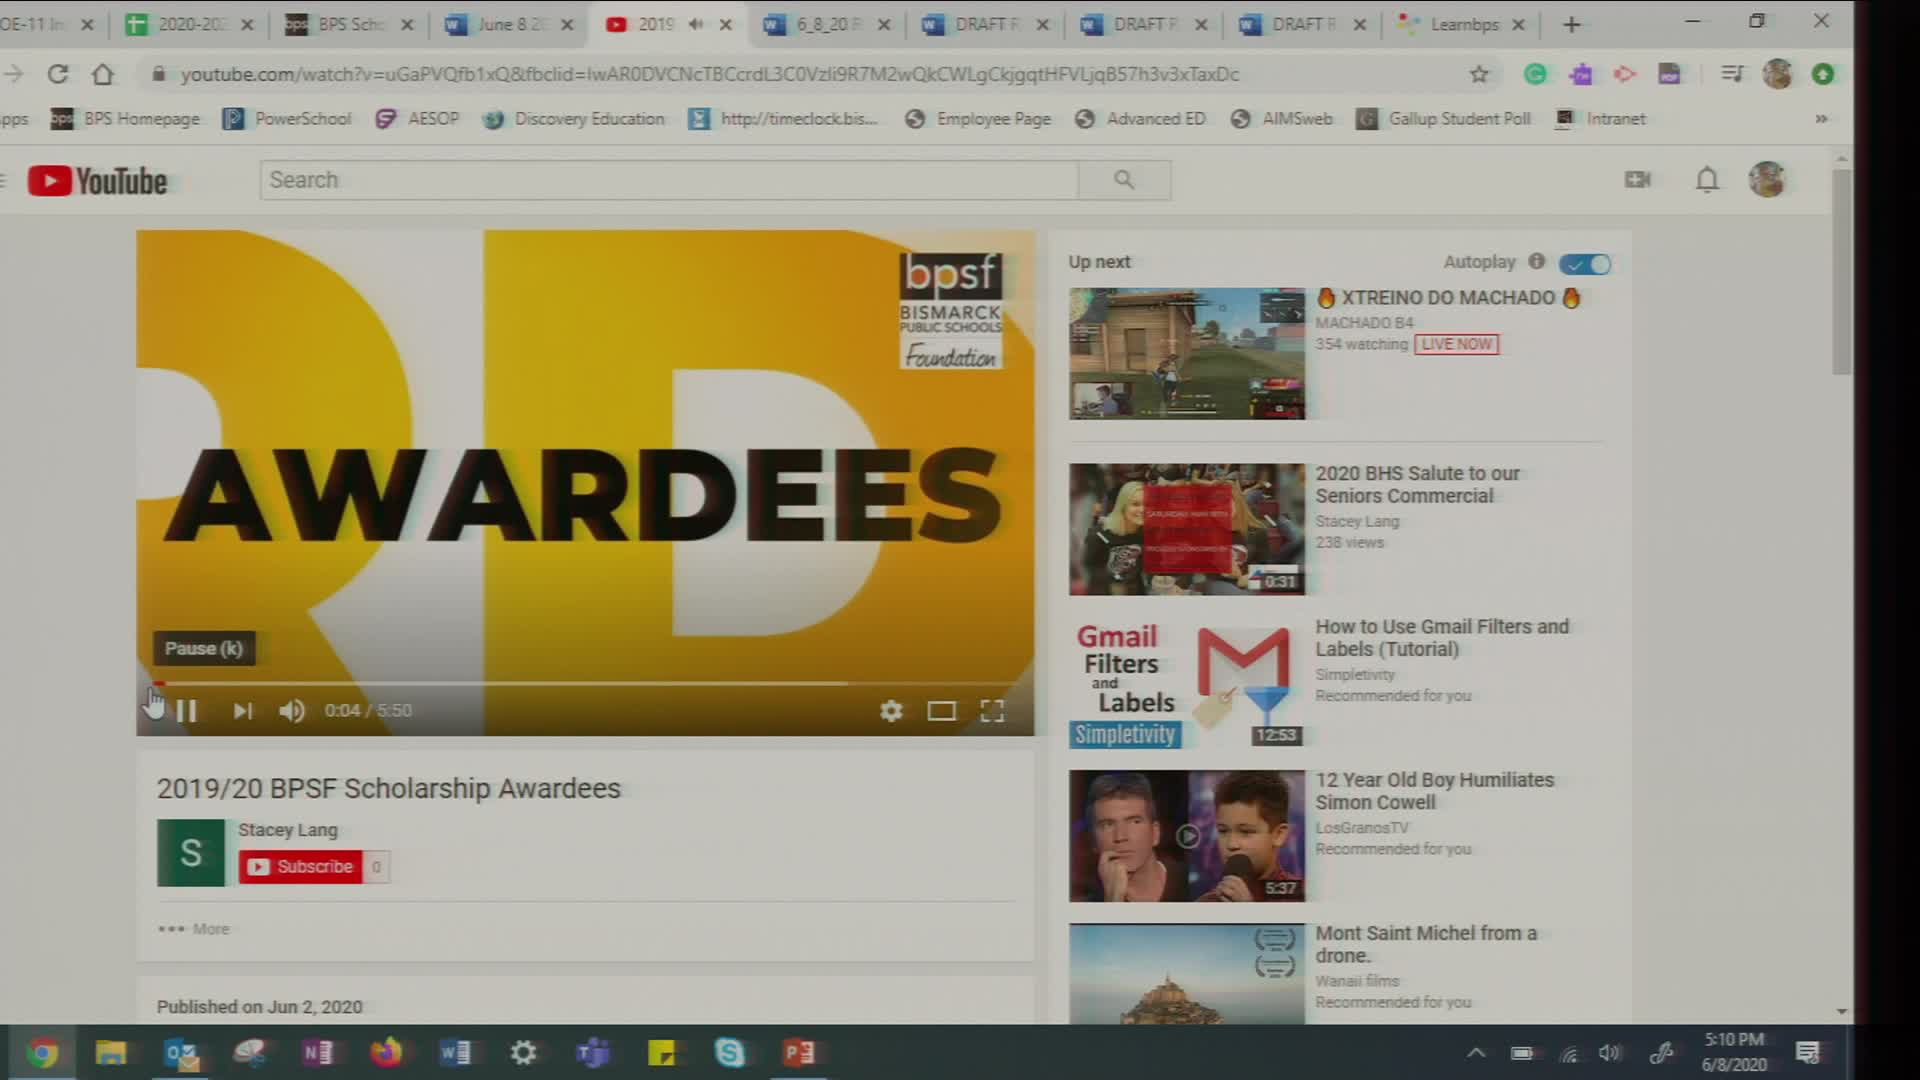Open the BPS Homepage bookmark
Image resolution: width=1920 pixels, height=1080 pixels.
click(126, 119)
